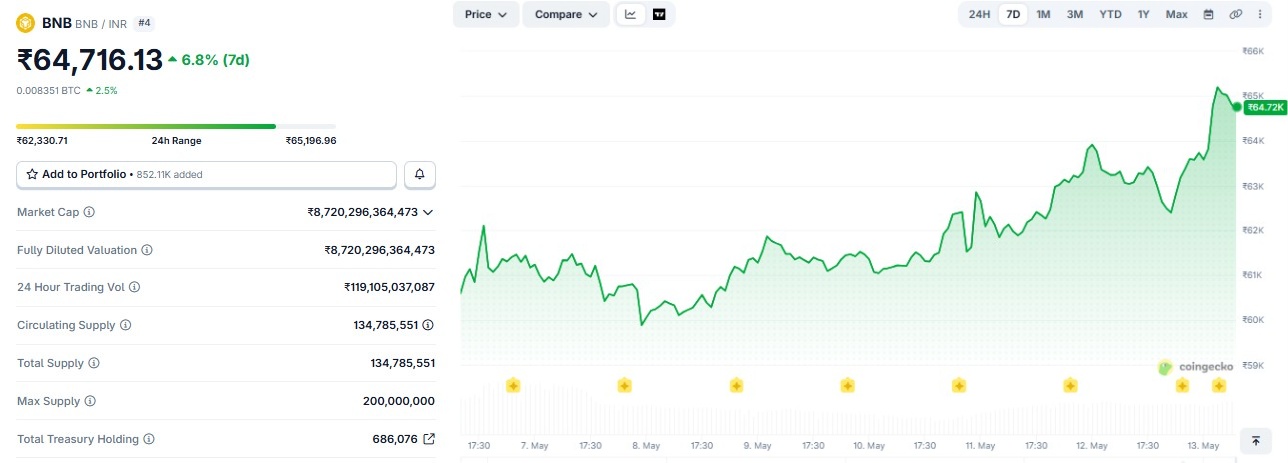This screenshot has height=463, width=1288.
Task: Select the 1M time range
Action: coord(1043,14)
